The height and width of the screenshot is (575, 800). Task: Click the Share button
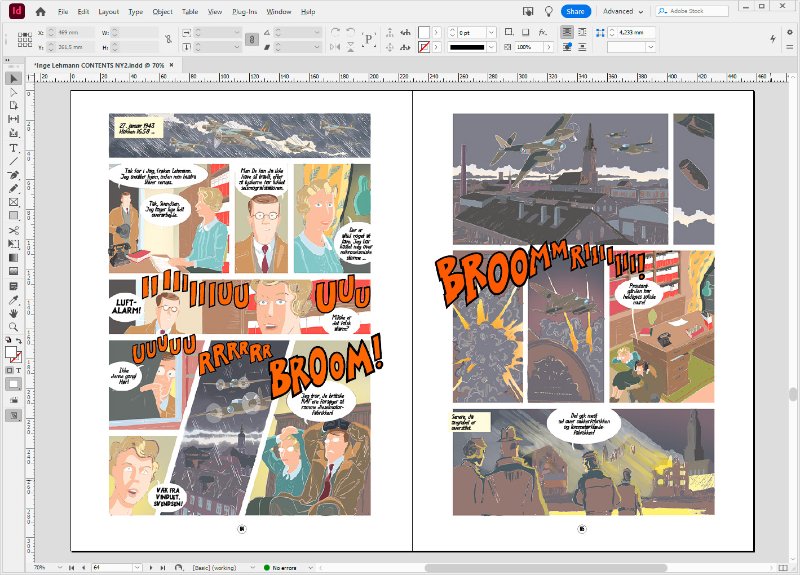(x=576, y=11)
